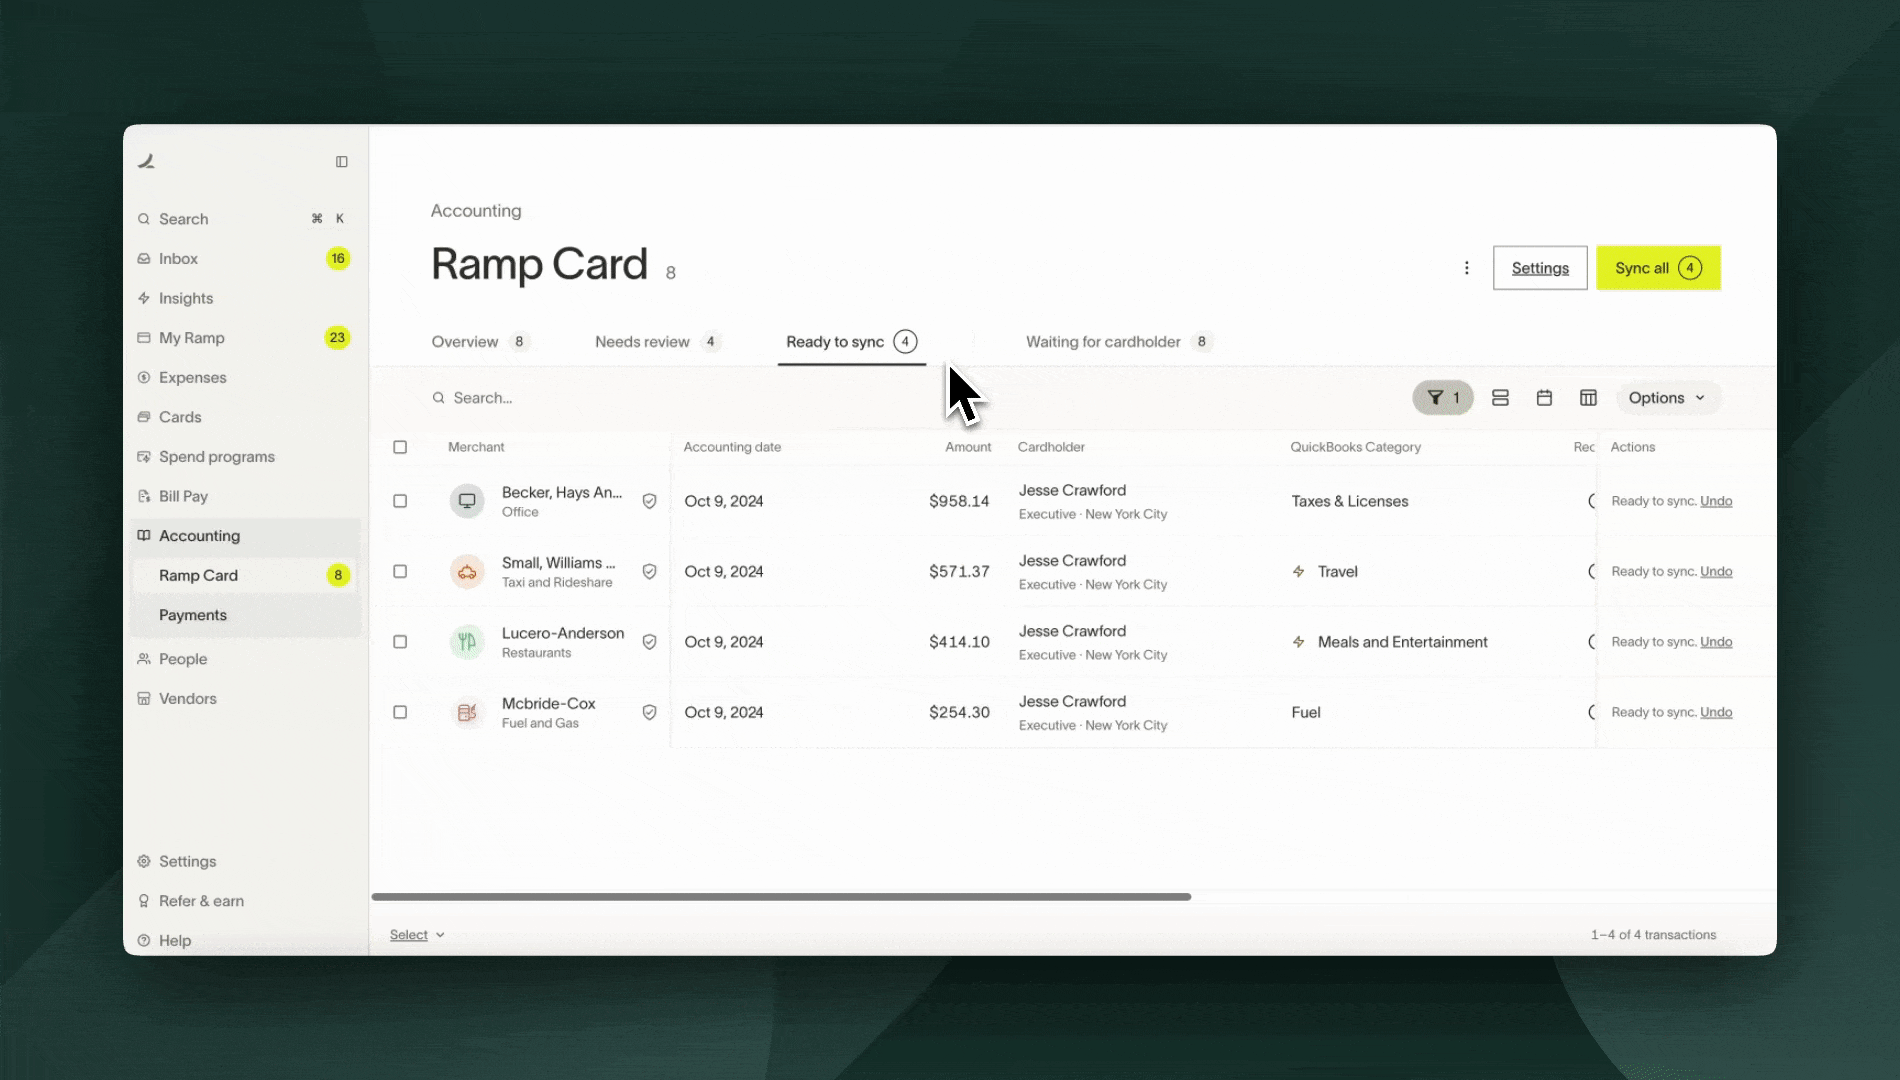
Task: Check the select-all header checkbox
Action: coord(400,447)
